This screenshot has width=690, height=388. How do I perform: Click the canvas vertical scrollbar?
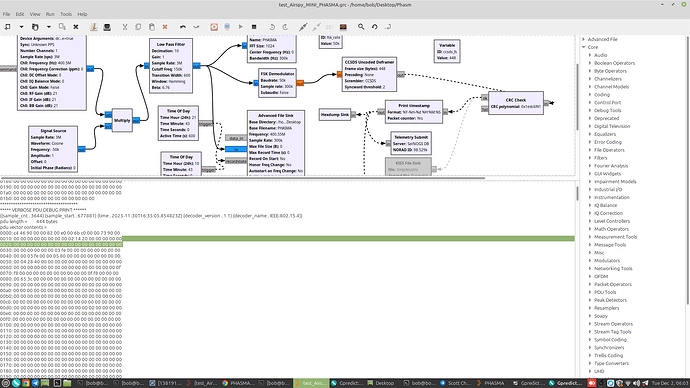(577, 97)
